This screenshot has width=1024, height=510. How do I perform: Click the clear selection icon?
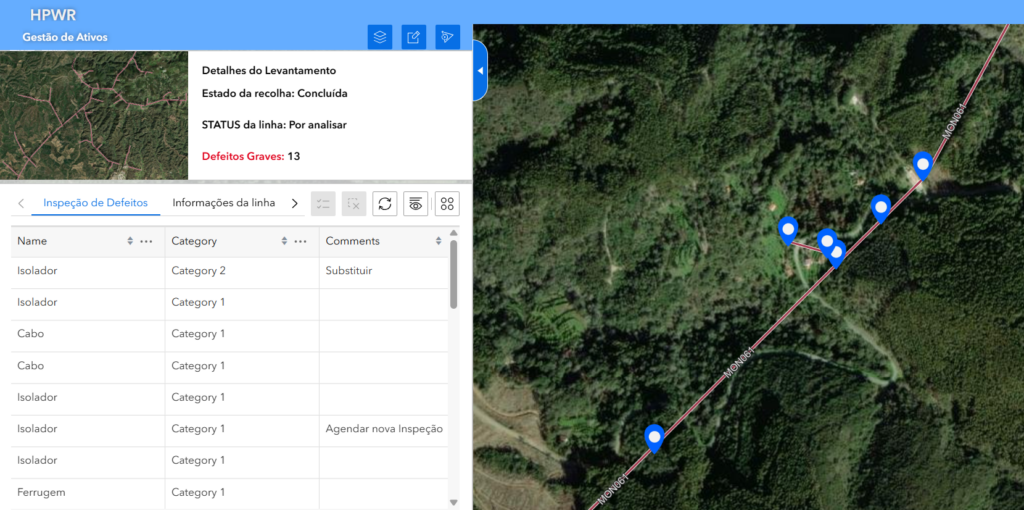(x=354, y=204)
